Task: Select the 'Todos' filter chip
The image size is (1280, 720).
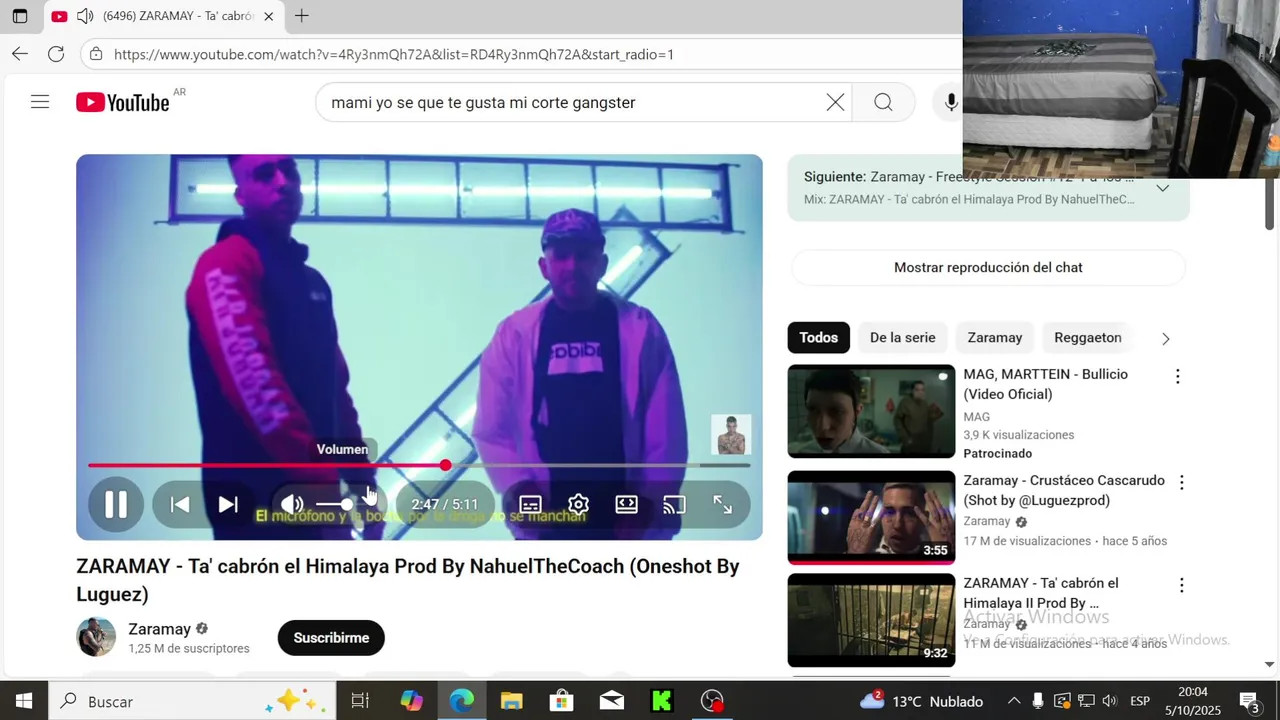Action: point(818,338)
